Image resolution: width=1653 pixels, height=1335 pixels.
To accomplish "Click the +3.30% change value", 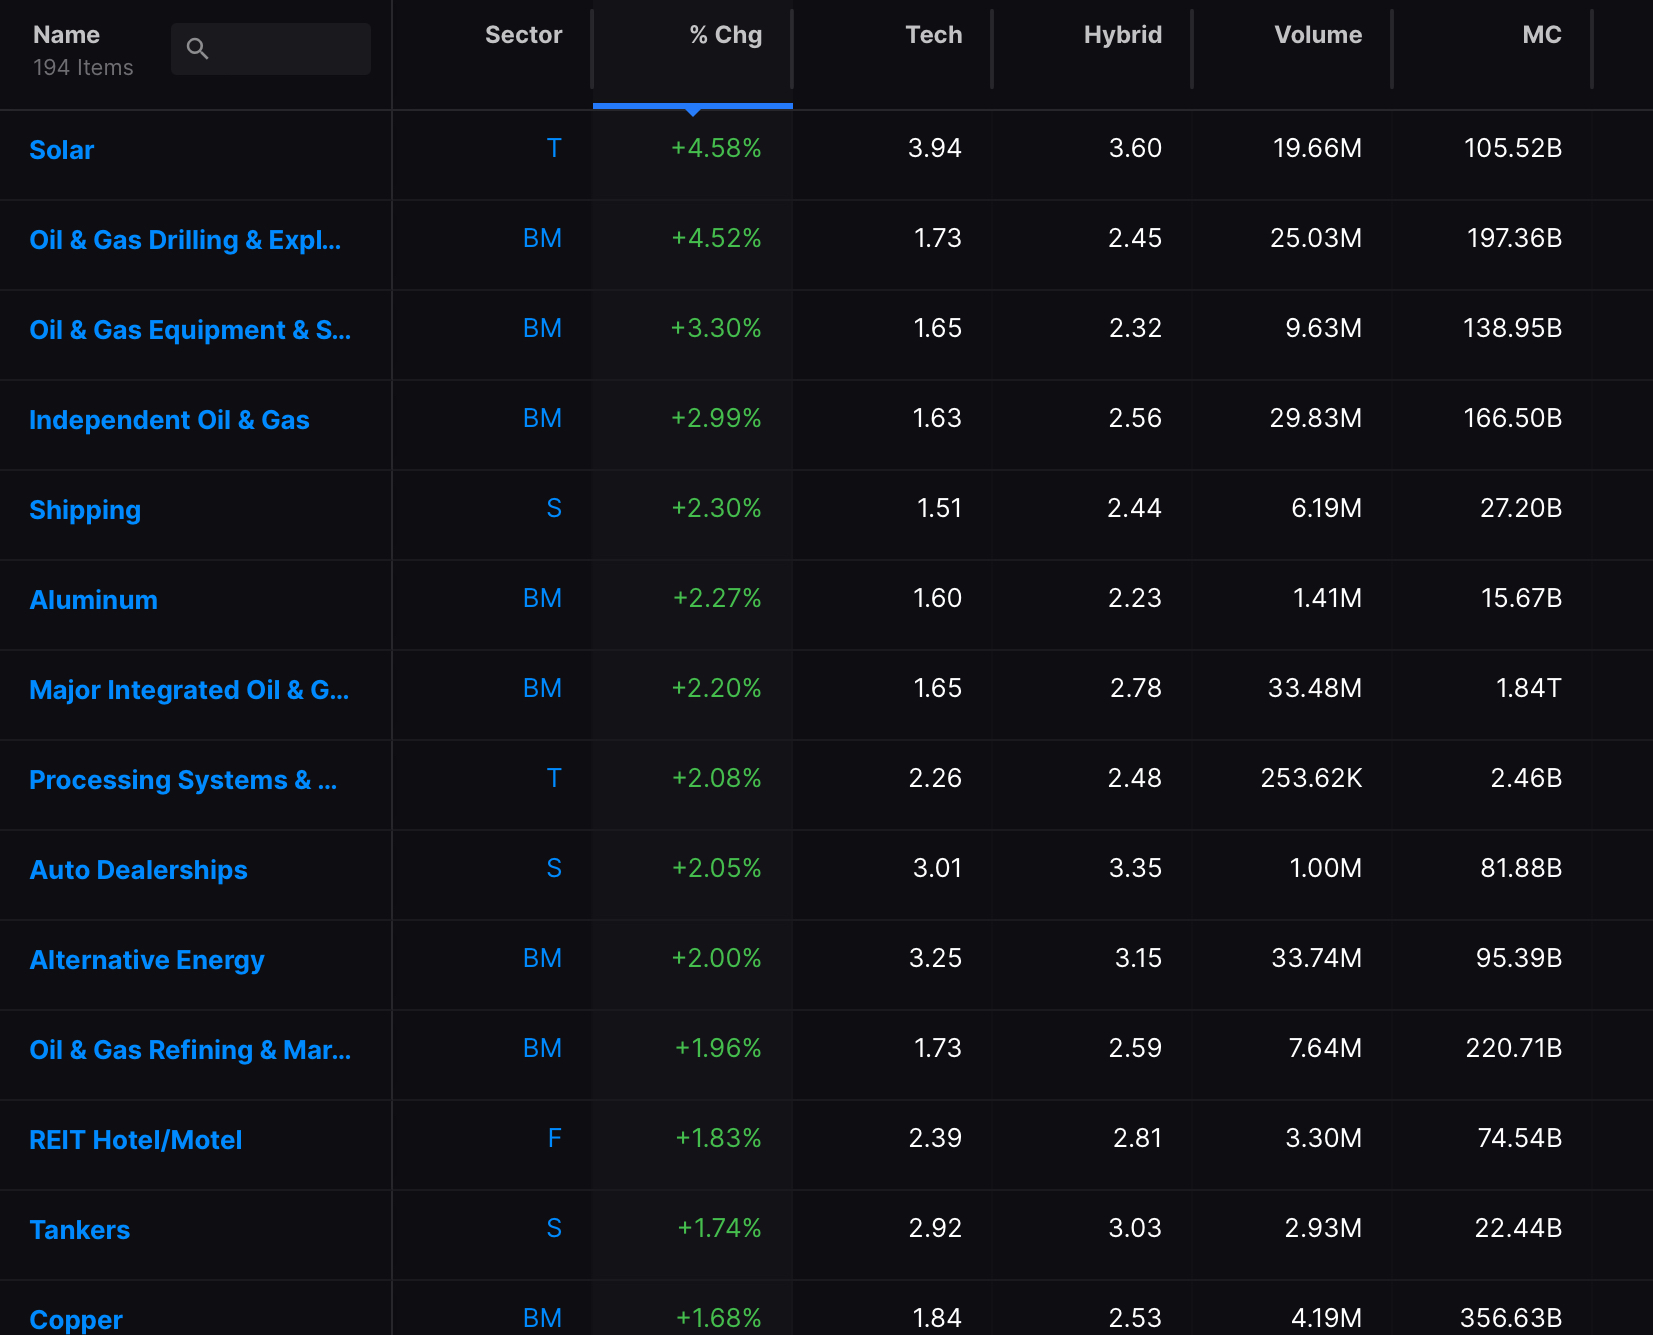I will pos(716,328).
